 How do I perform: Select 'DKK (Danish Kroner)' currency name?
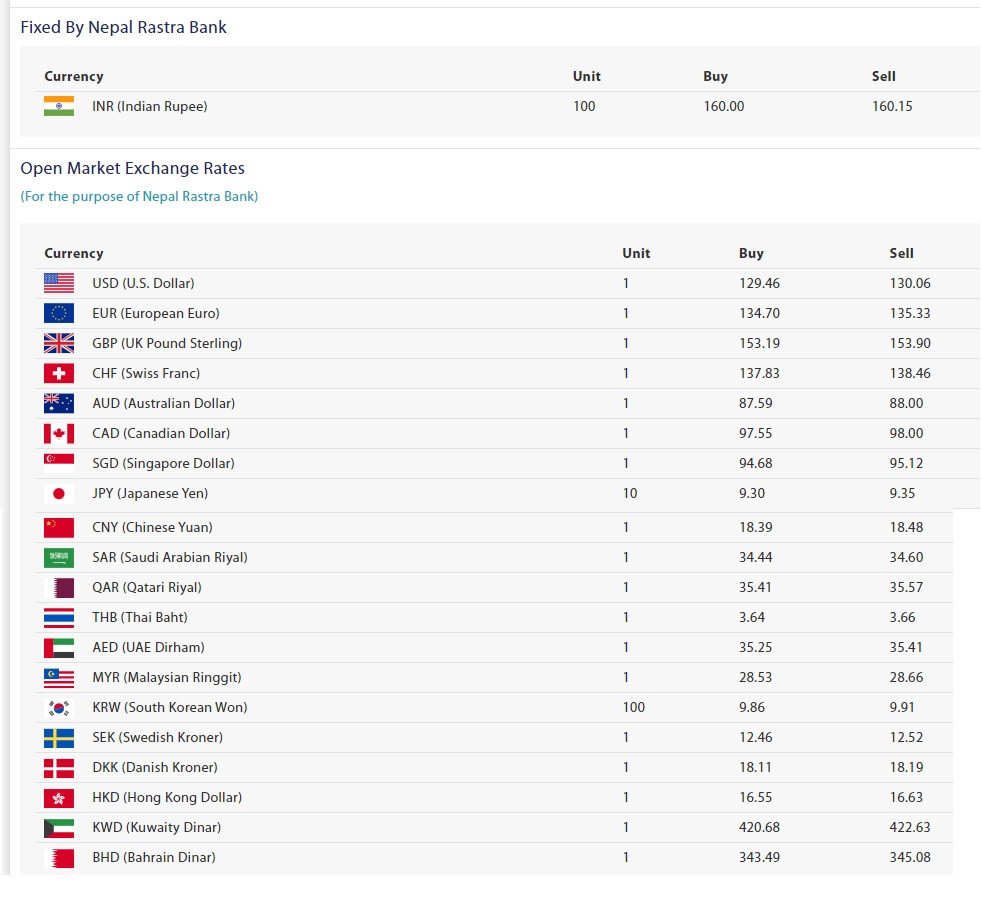[155, 768]
